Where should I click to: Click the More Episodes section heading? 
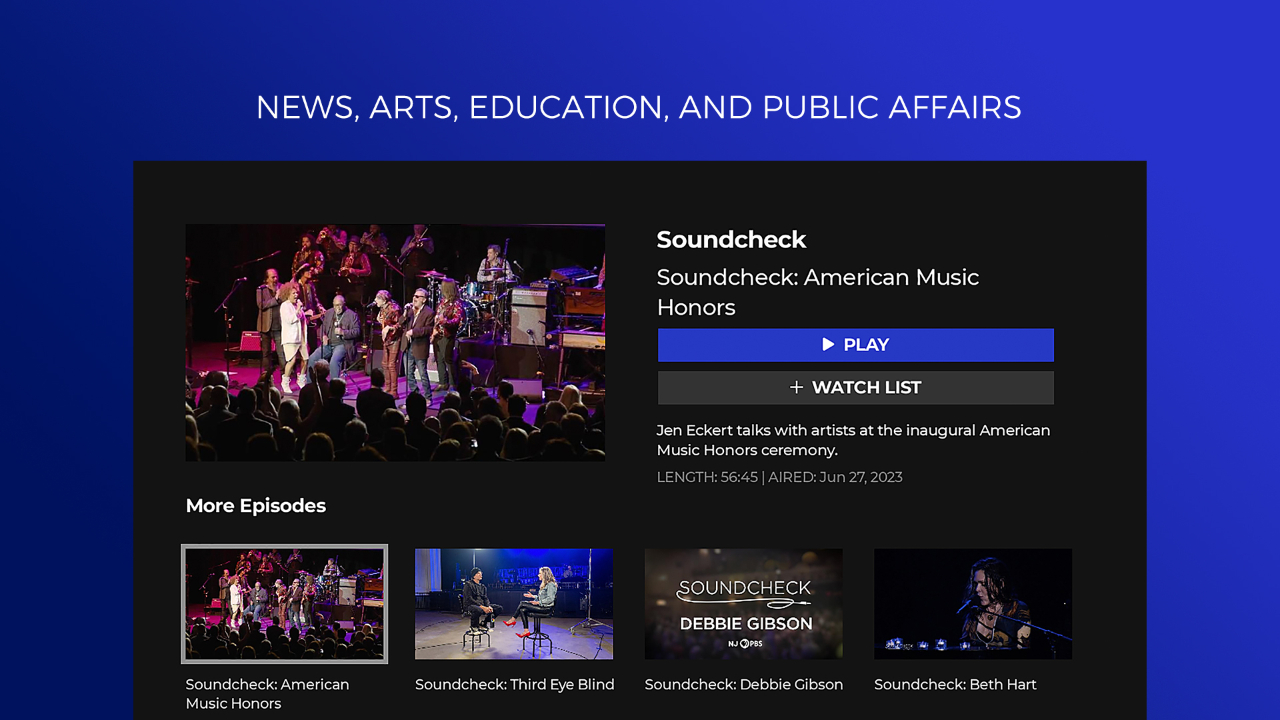pos(255,506)
